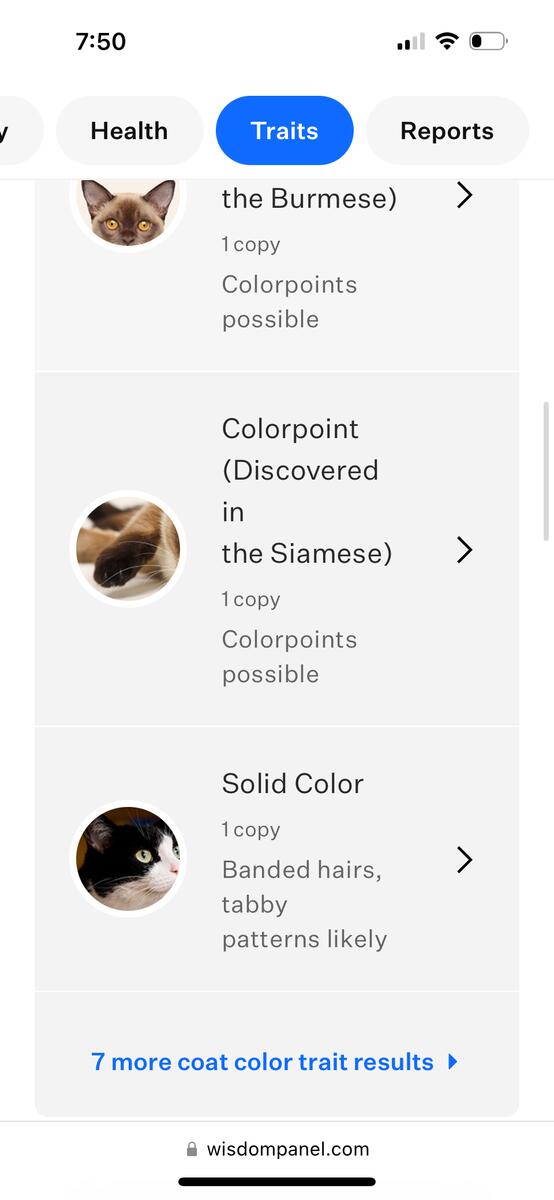Image resolution: width=554 pixels, height=1200 pixels.
Task: Open the Health tab
Action: [x=129, y=131]
